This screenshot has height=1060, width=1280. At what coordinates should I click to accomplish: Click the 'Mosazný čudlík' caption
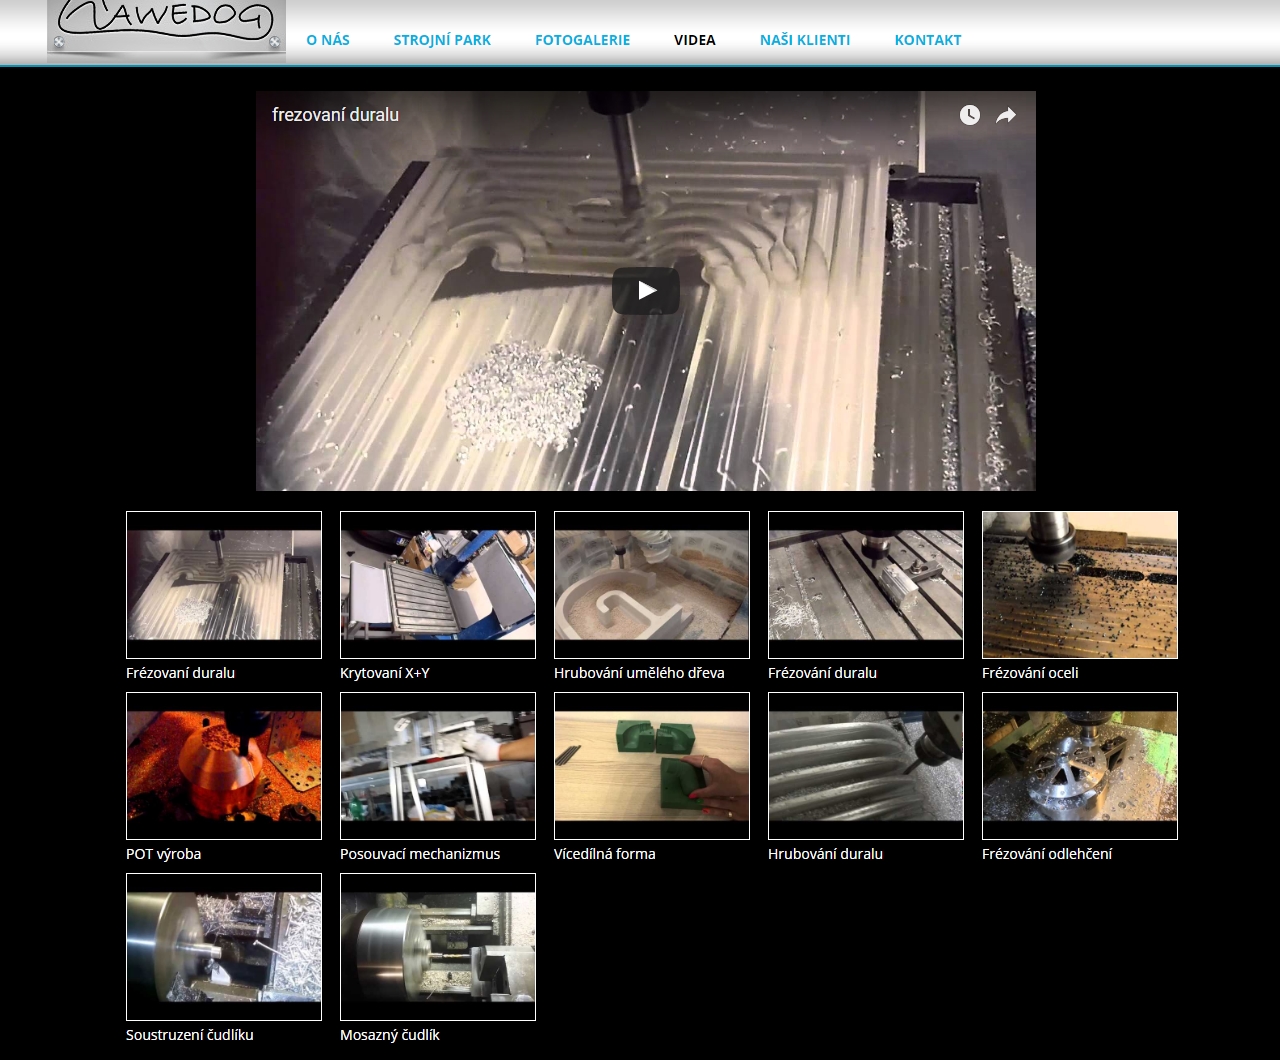(x=390, y=1035)
